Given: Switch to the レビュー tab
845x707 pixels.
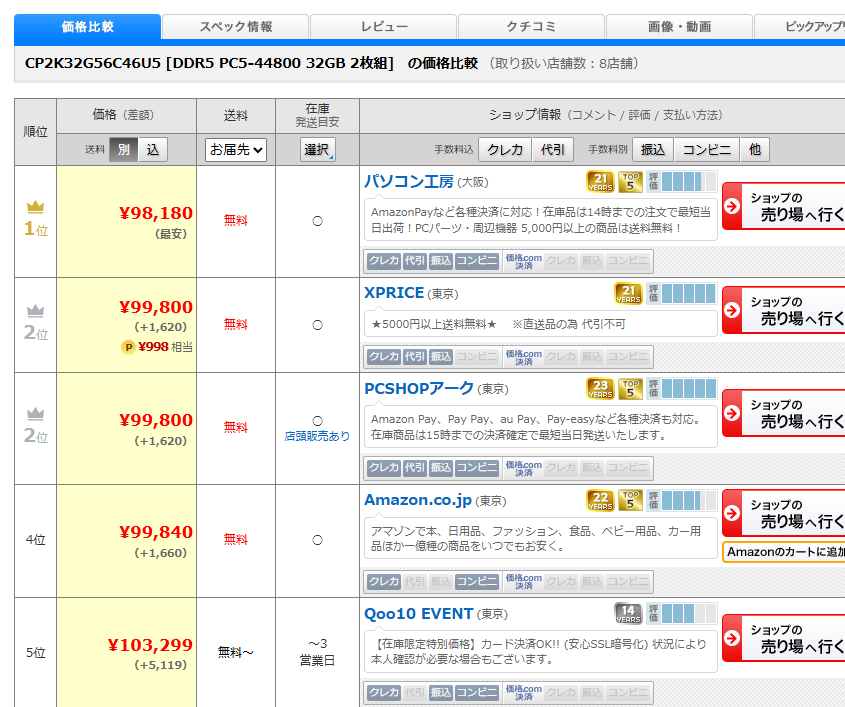Looking at the screenshot, I should (x=384, y=26).
